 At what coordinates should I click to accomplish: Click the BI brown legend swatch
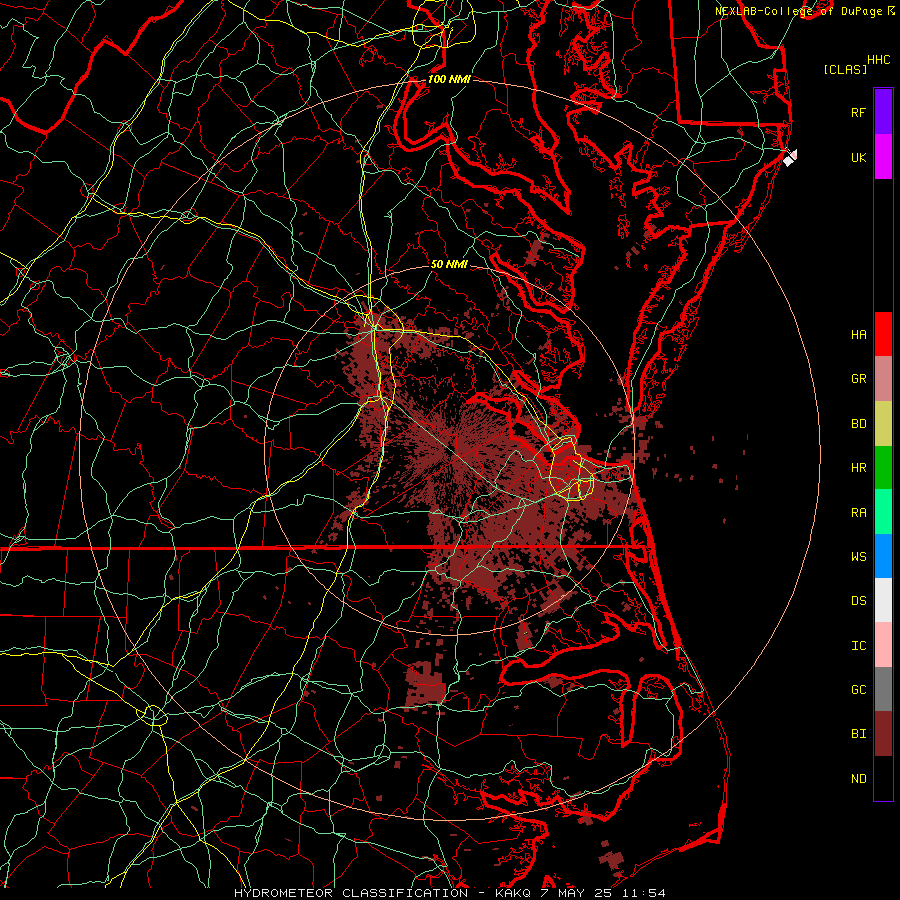[x=883, y=734]
